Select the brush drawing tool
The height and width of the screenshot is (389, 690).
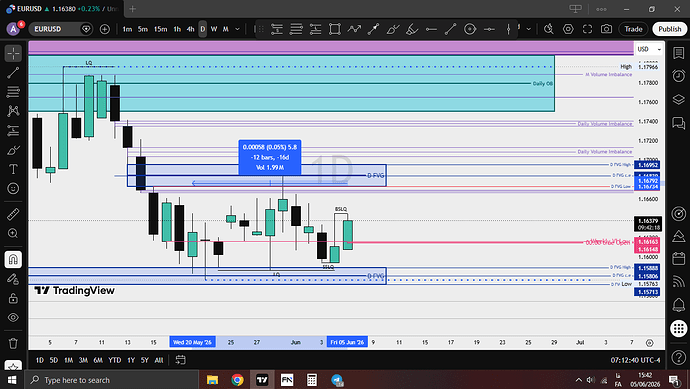click(x=13, y=150)
